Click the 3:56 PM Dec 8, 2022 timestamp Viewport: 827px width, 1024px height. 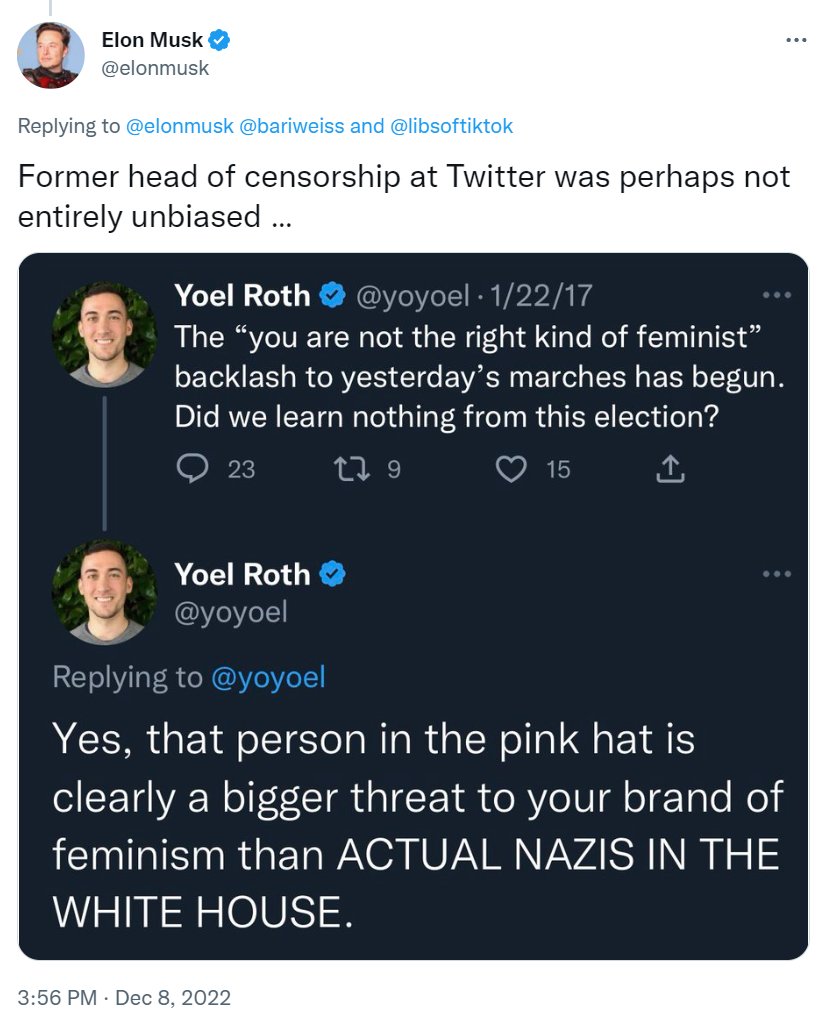coord(124,997)
